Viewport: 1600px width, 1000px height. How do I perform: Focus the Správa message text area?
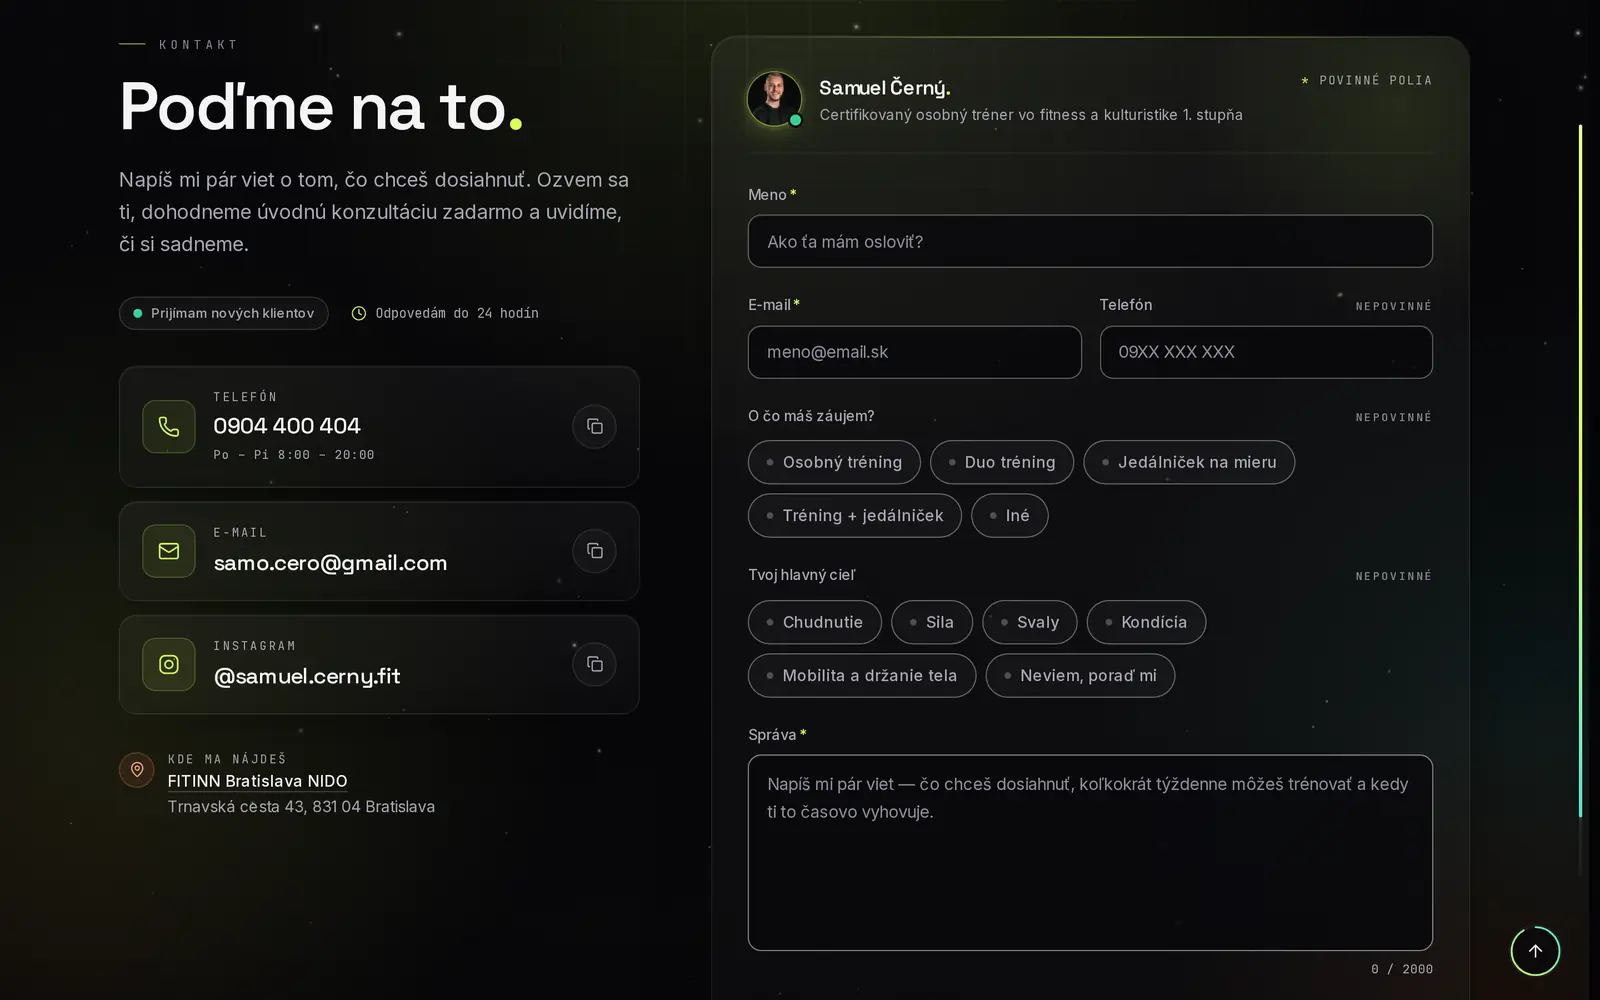(x=1090, y=853)
